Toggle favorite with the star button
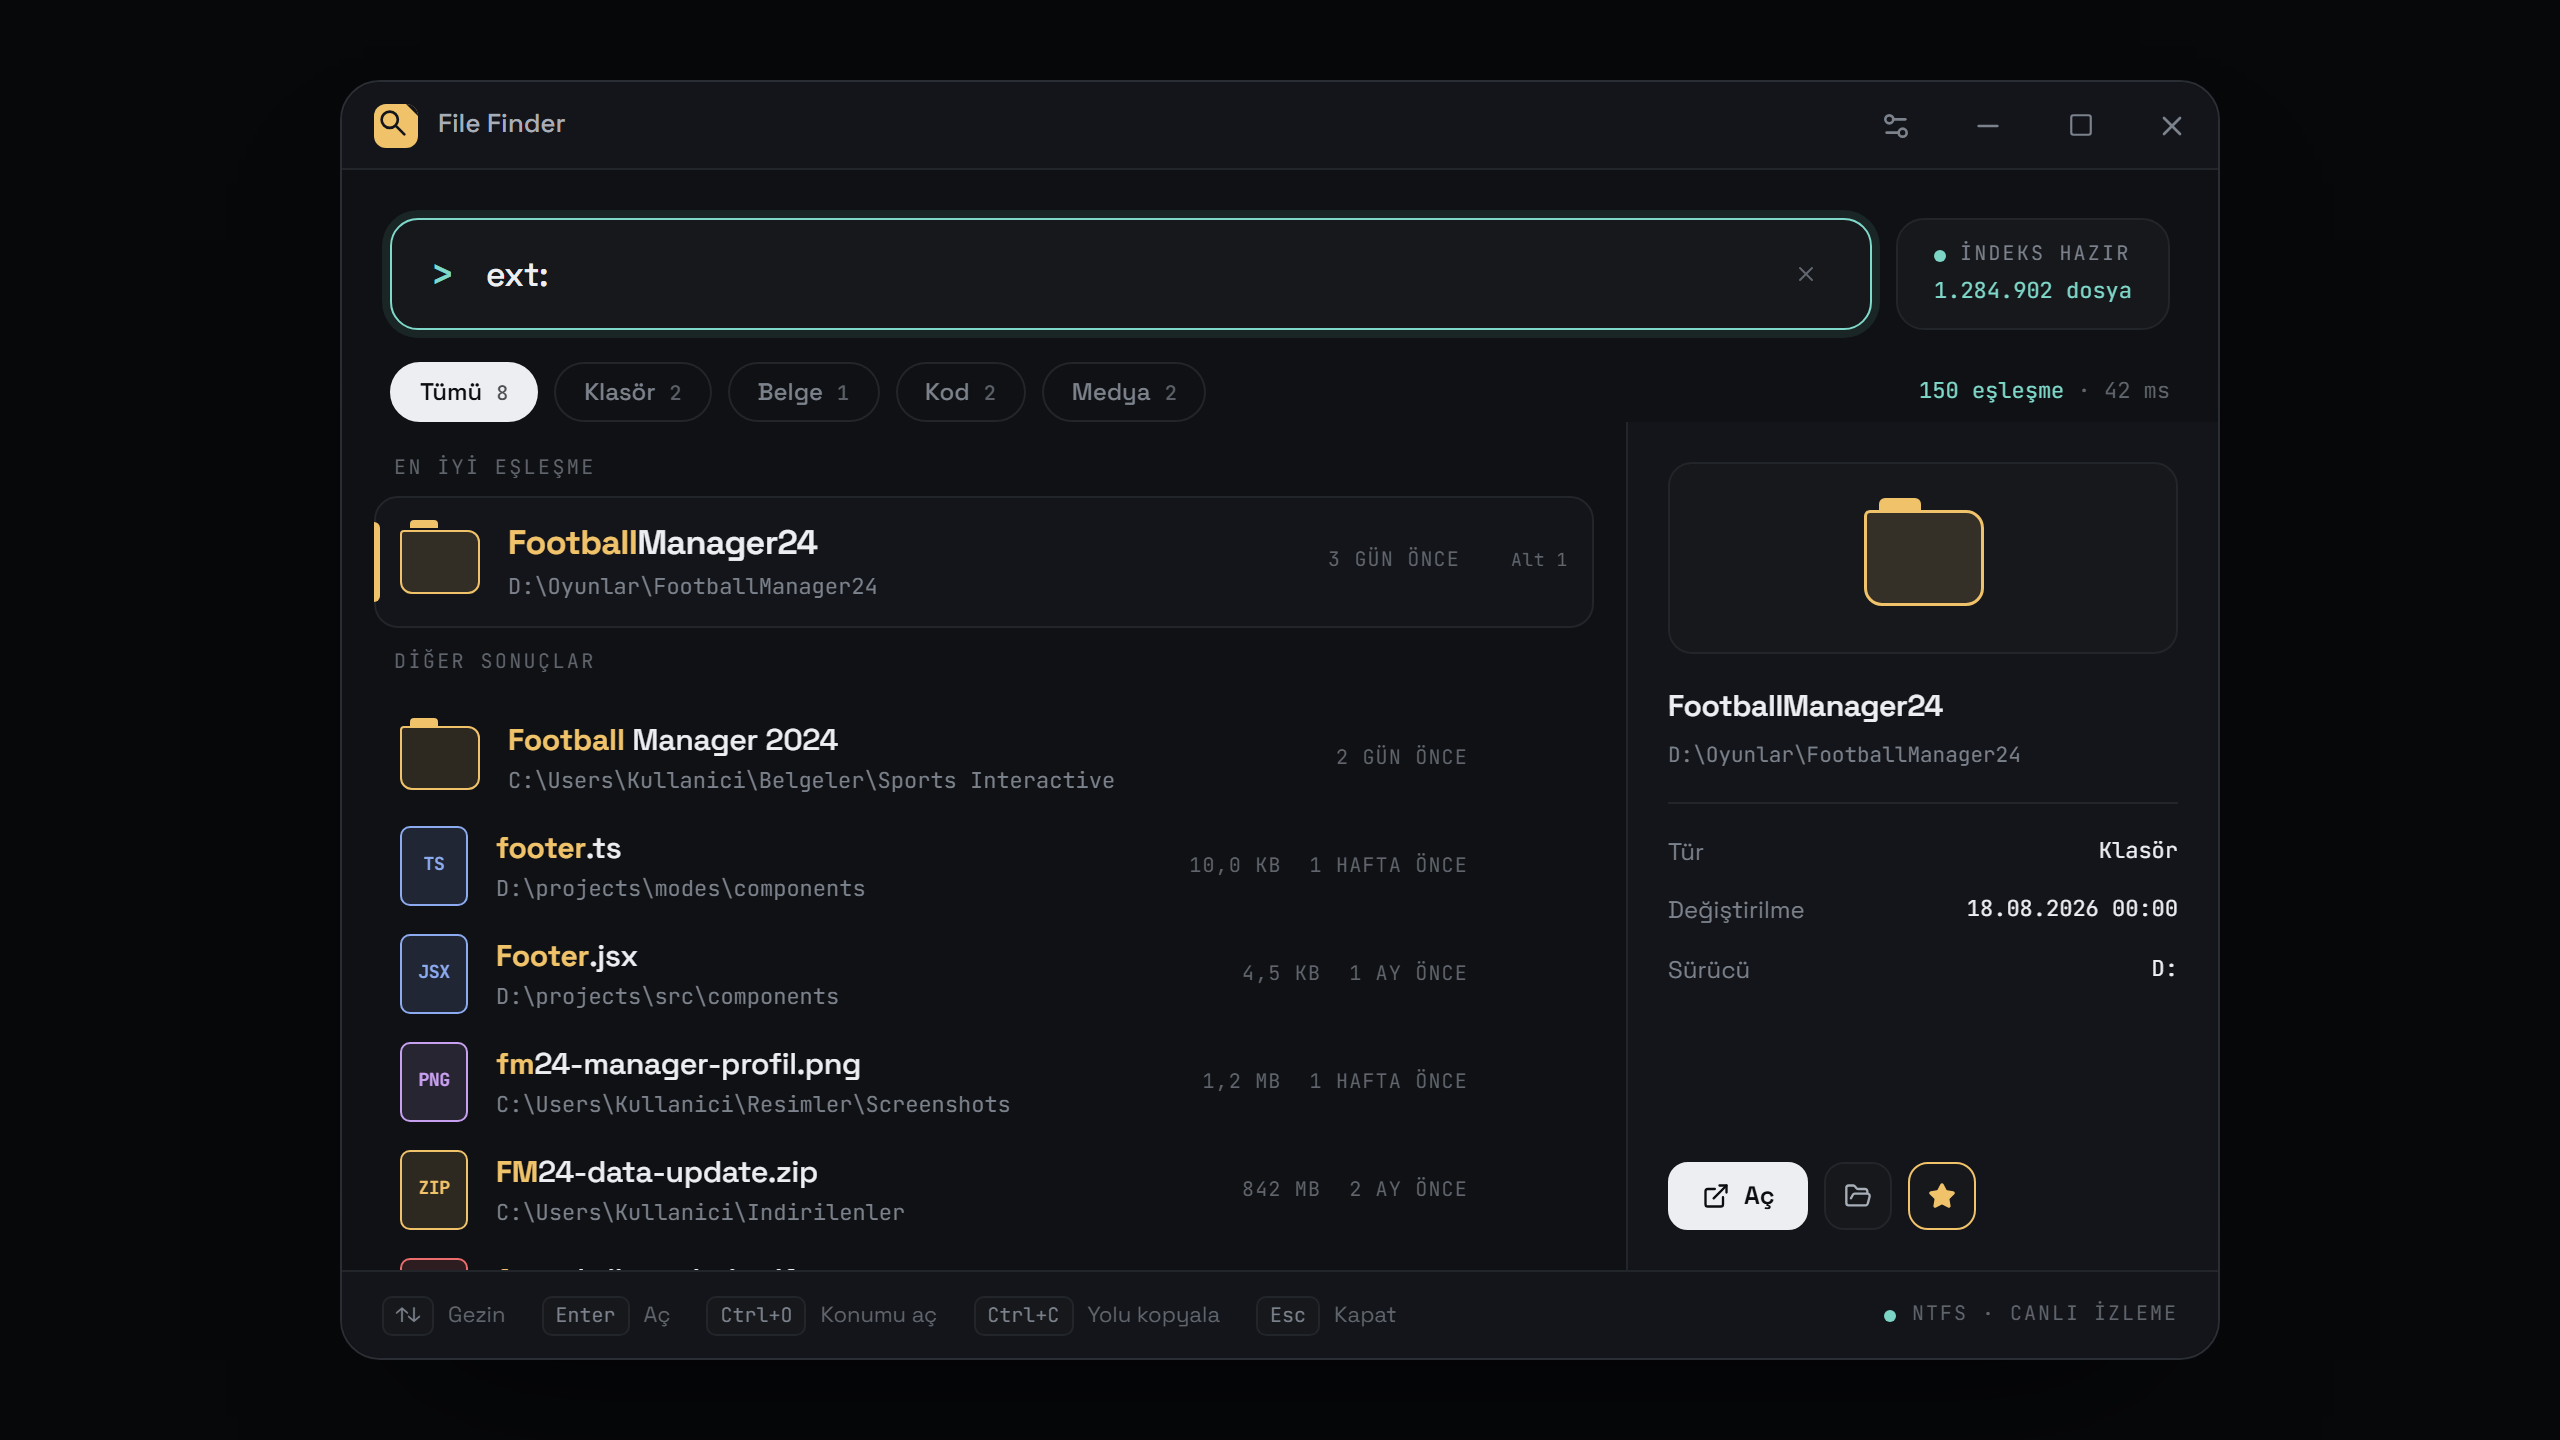Image resolution: width=2560 pixels, height=1440 pixels. [1942, 1196]
